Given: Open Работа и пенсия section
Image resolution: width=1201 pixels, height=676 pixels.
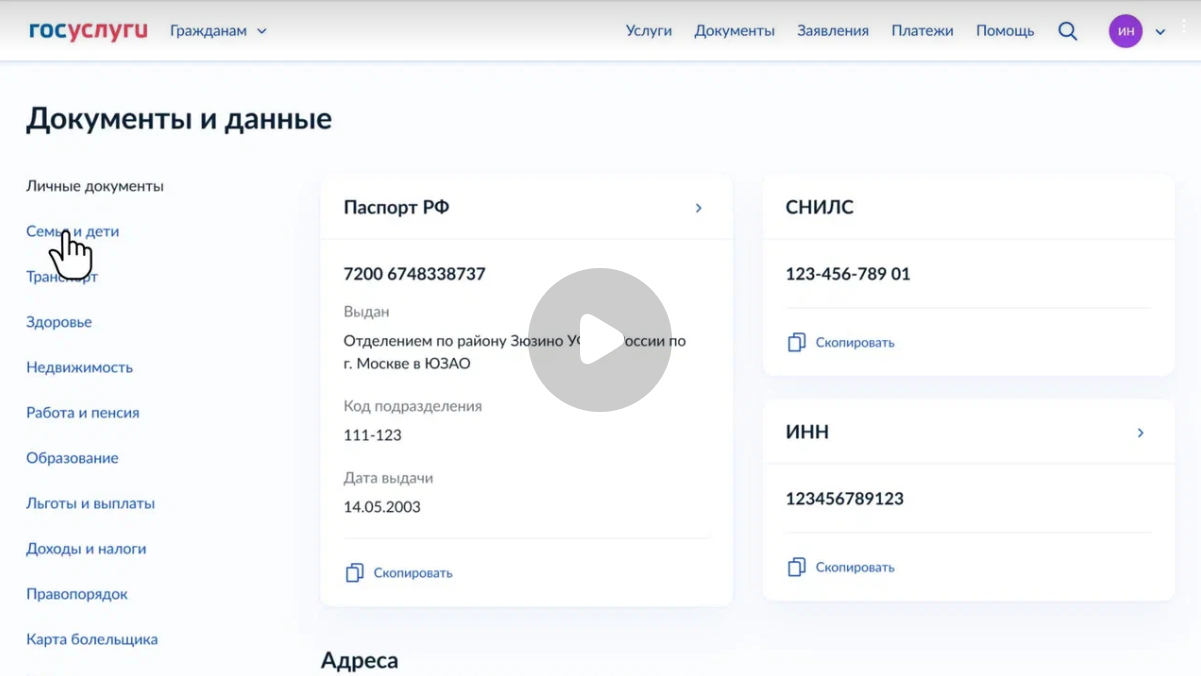Looking at the screenshot, I should click(82, 412).
